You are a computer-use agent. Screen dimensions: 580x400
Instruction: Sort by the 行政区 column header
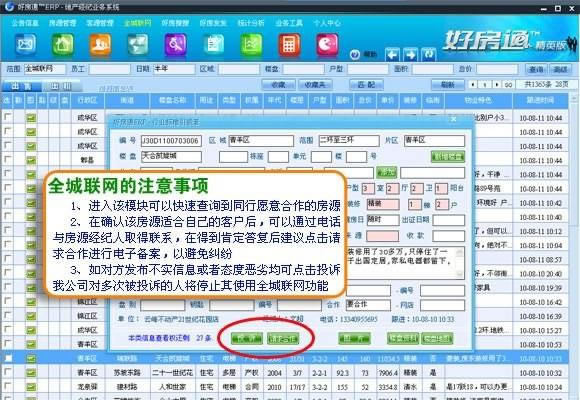(x=87, y=100)
